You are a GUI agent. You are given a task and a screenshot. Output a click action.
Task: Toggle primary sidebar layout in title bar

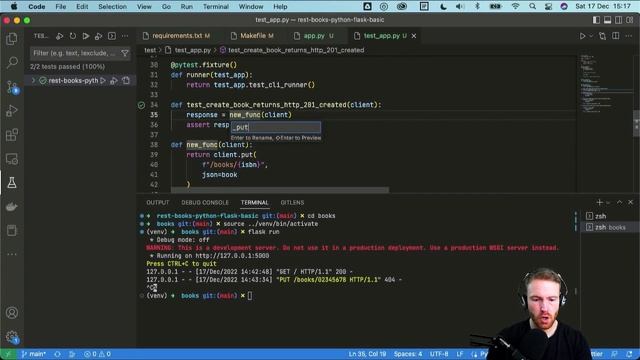[x=596, y=20]
